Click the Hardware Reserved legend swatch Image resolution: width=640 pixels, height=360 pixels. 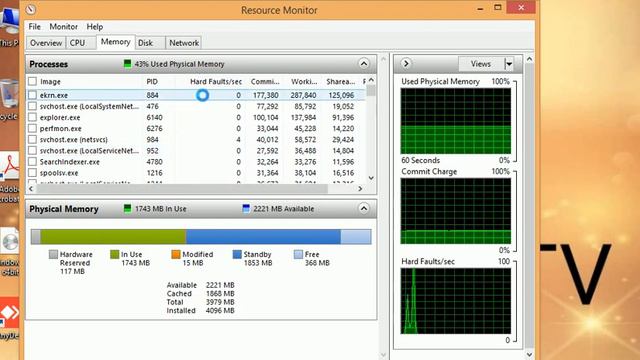click(53, 254)
